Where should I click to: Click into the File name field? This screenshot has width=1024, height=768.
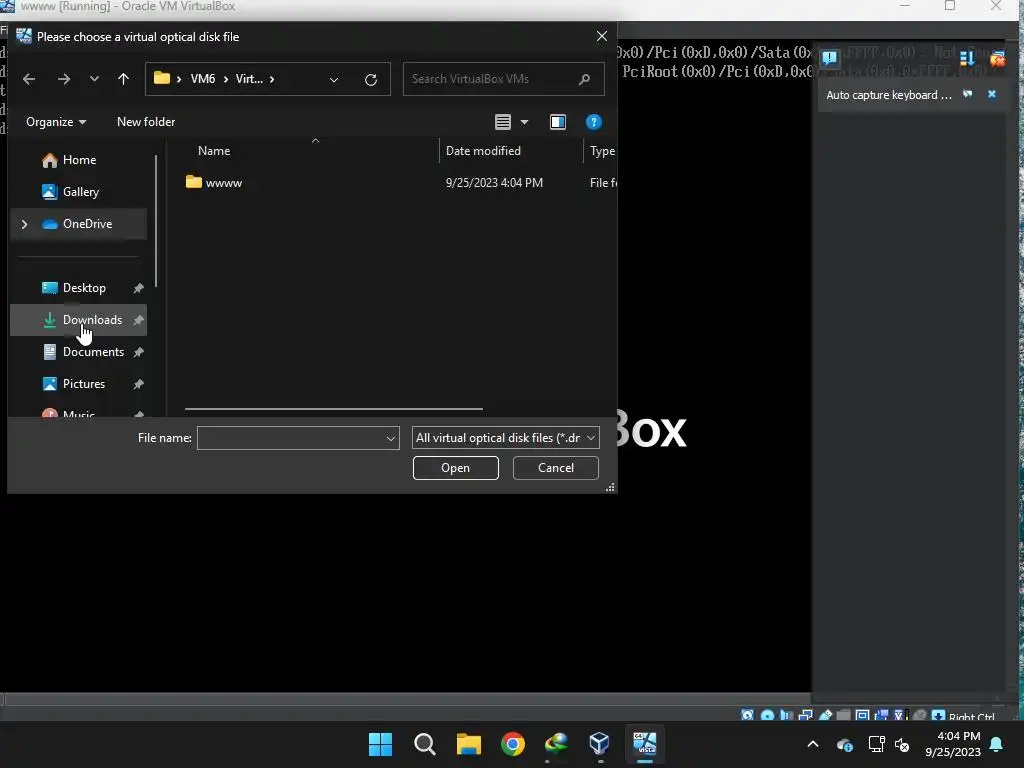point(291,438)
